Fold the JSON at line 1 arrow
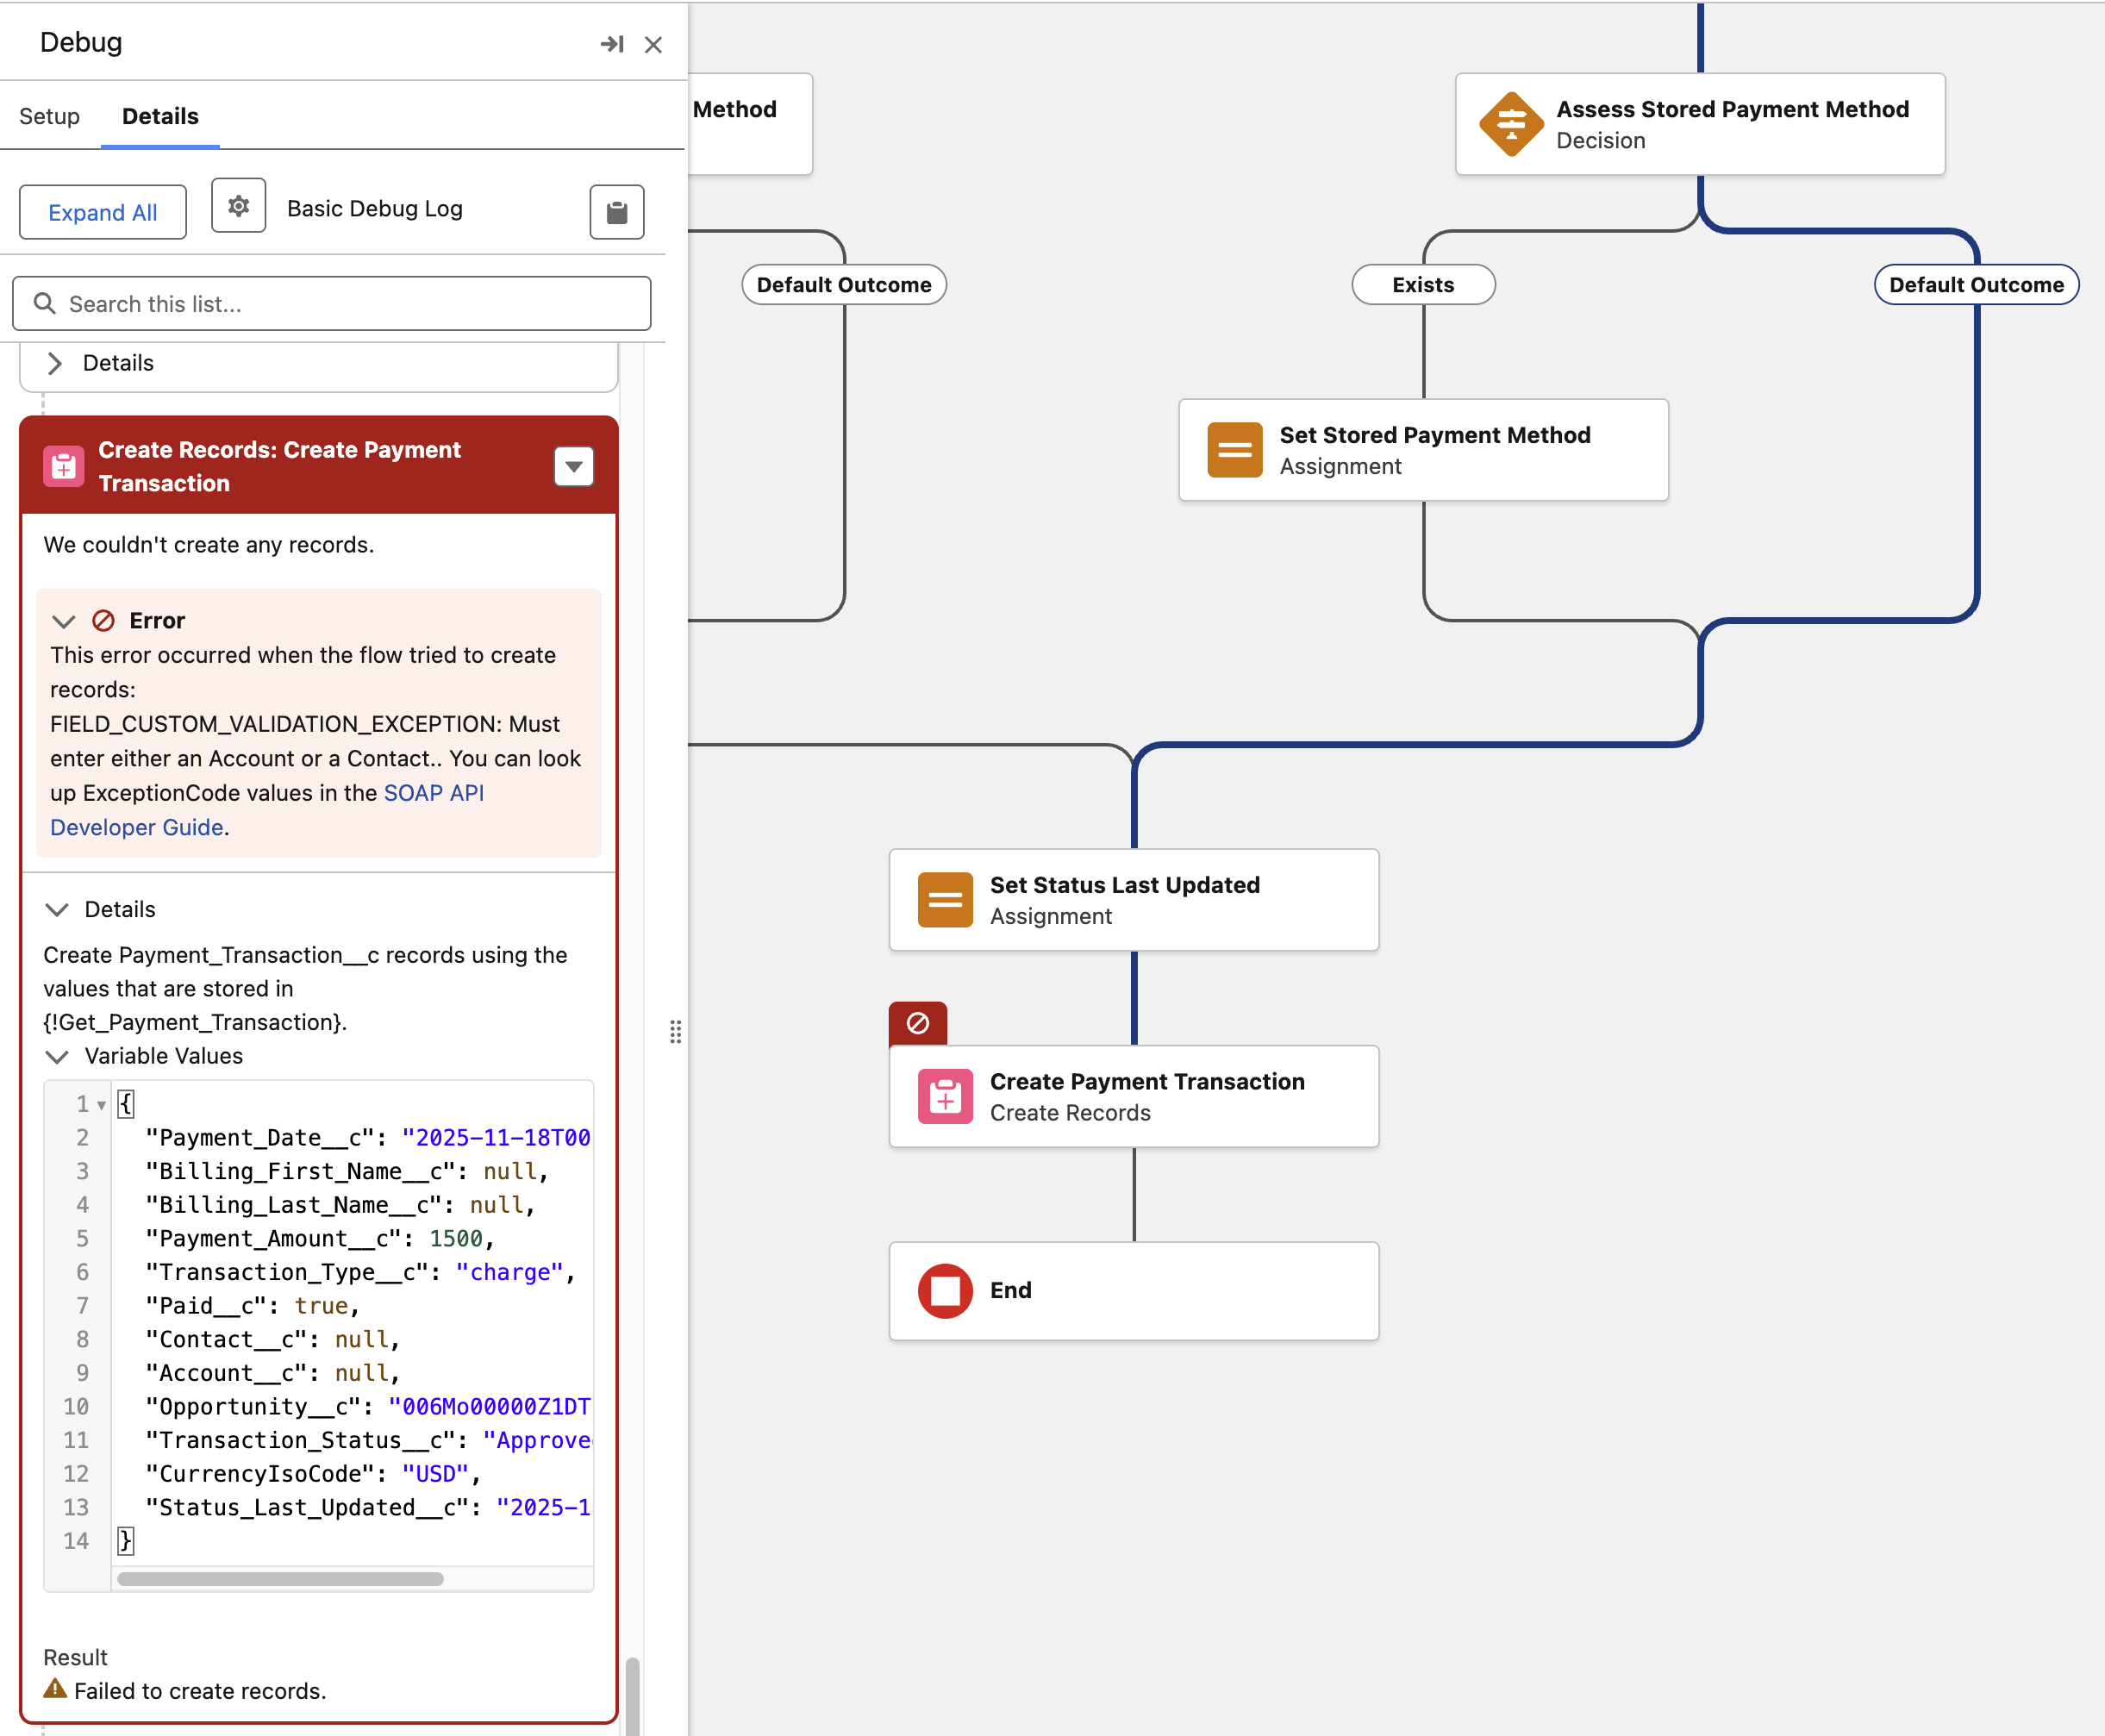Image resolution: width=2105 pixels, height=1736 pixels. [101, 1105]
